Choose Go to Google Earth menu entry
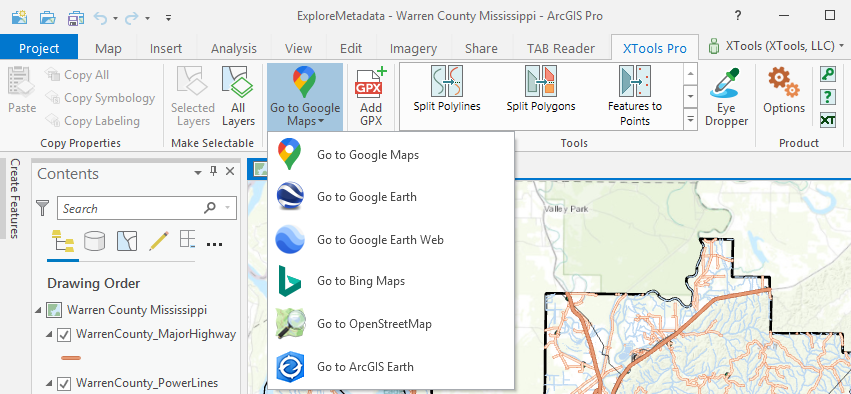The height and width of the screenshot is (394, 851). click(x=391, y=196)
